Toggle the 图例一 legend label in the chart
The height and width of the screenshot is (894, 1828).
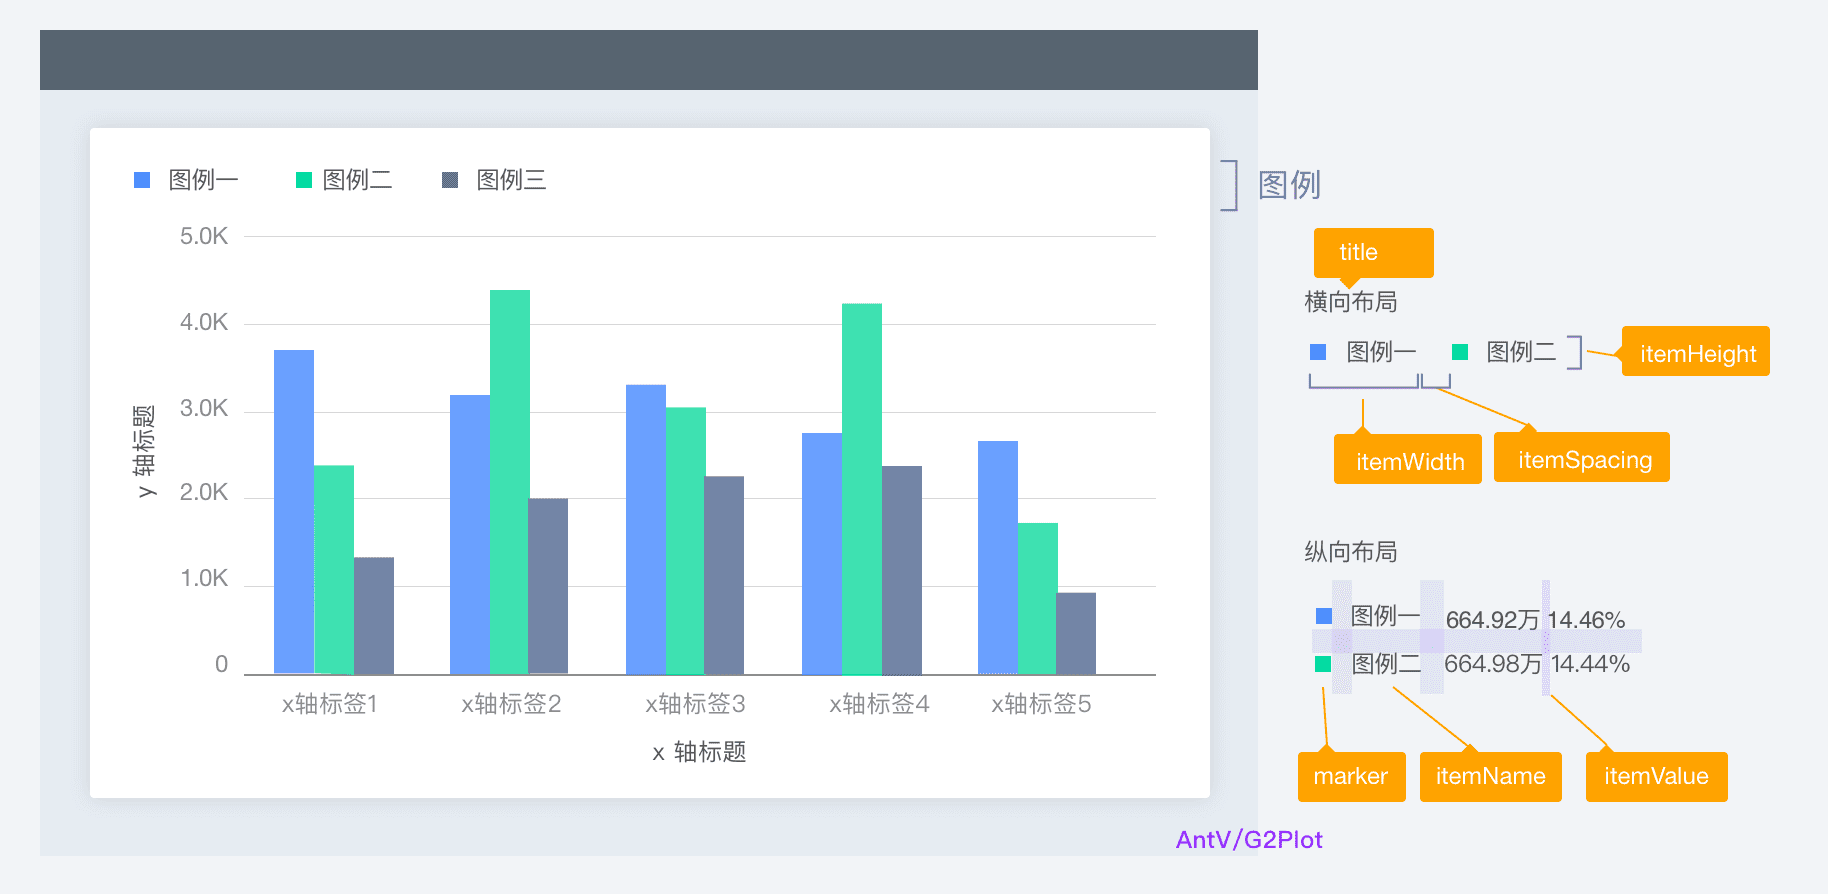pyautogui.click(x=204, y=180)
